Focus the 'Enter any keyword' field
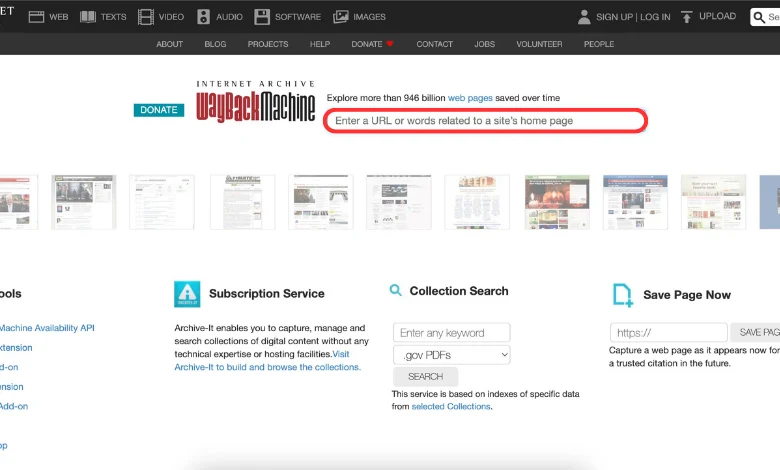The height and width of the screenshot is (470, 780). 452,333
